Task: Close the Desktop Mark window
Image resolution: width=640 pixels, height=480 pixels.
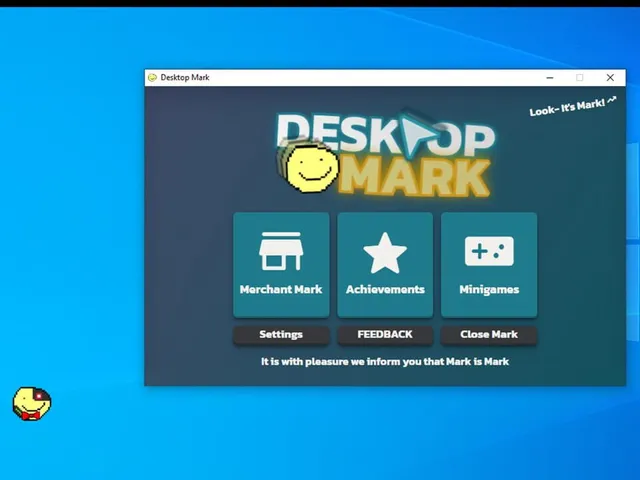Action: (610, 78)
